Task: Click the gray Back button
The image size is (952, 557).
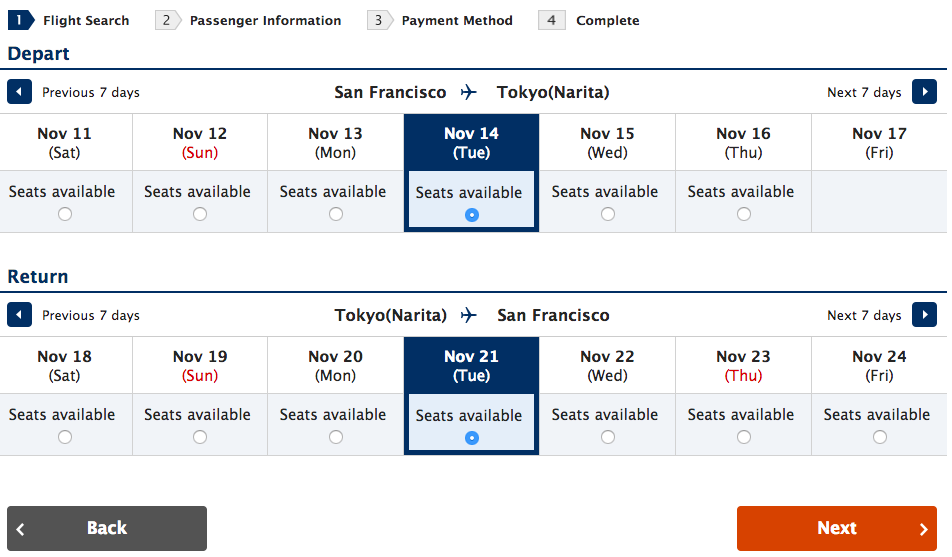Action: pyautogui.click(x=107, y=528)
